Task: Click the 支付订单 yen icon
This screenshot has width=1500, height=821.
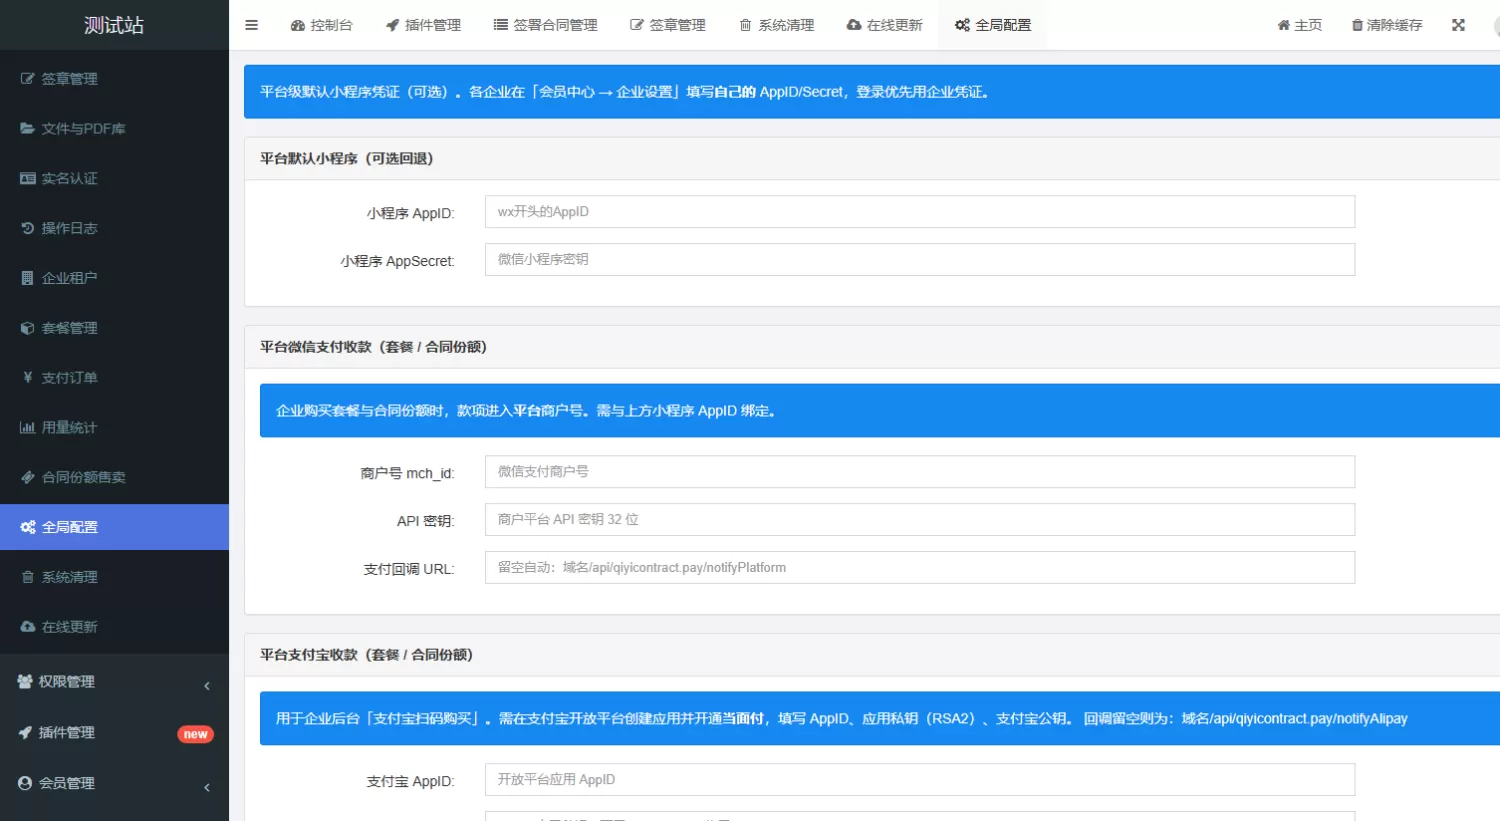Action: [x=28, y=378]
